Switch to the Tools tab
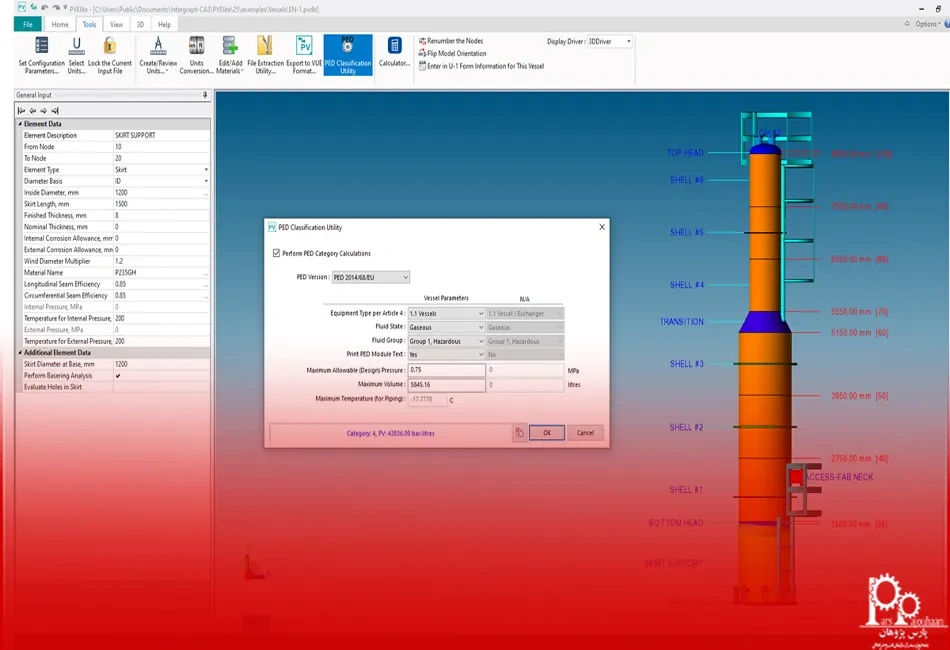This screenshot has width=950, height=650. pos(89,24)
